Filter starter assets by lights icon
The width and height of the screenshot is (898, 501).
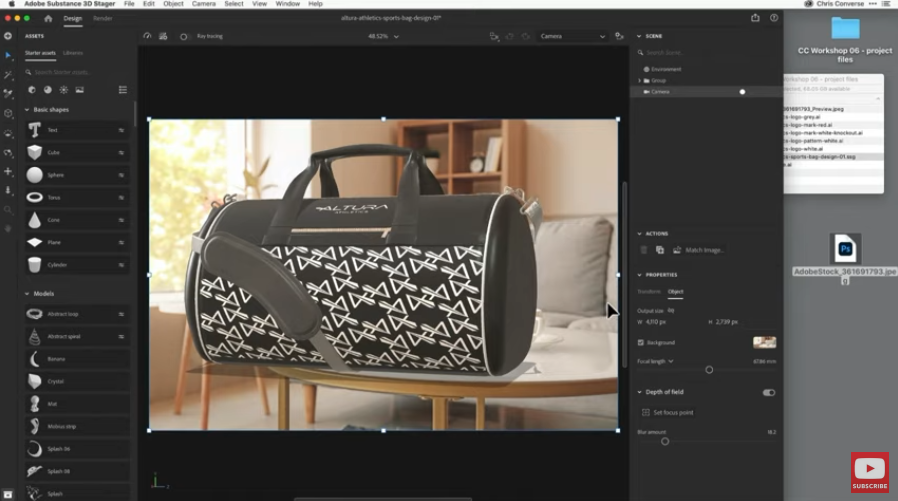tap(64, 90)
